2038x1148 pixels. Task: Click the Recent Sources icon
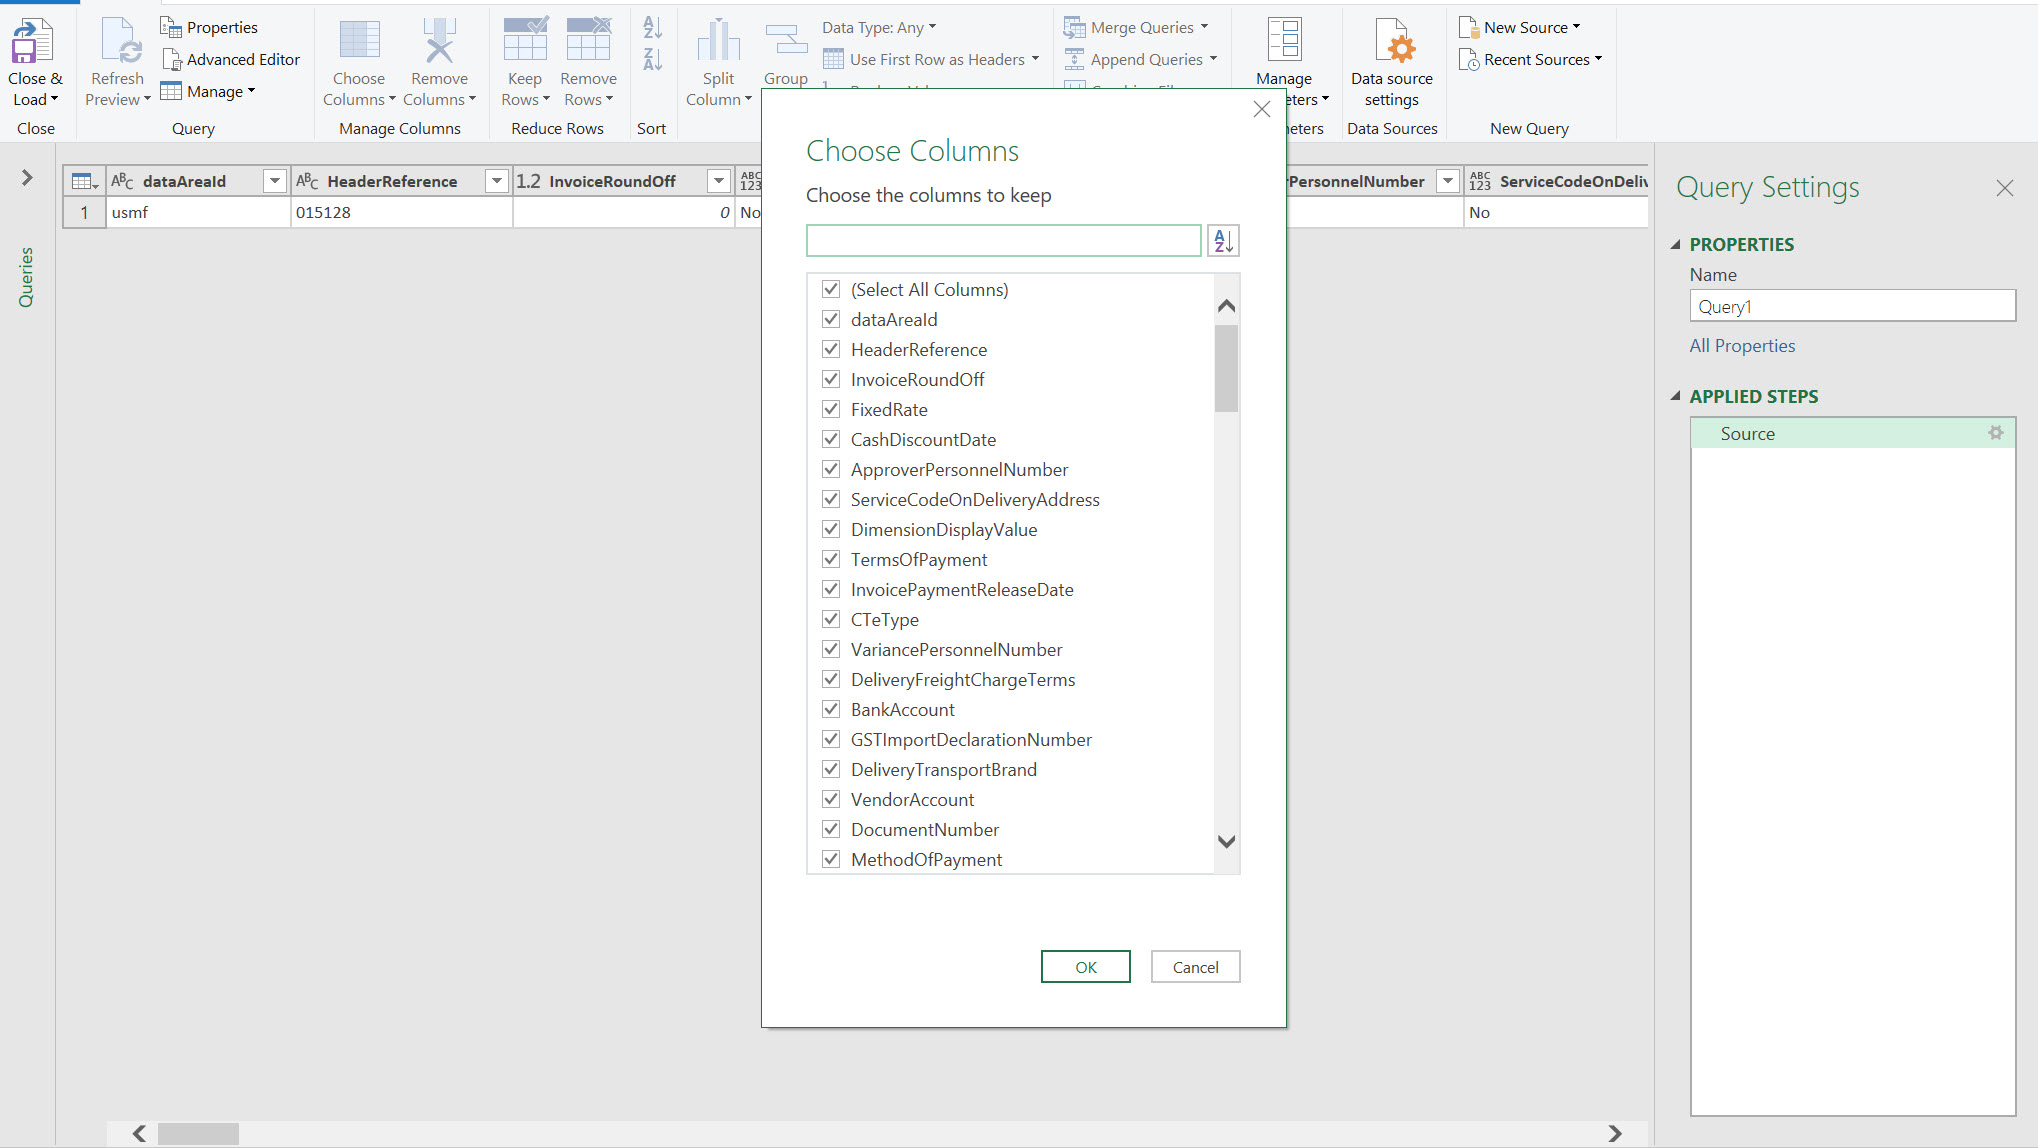tap(1468, 59)
